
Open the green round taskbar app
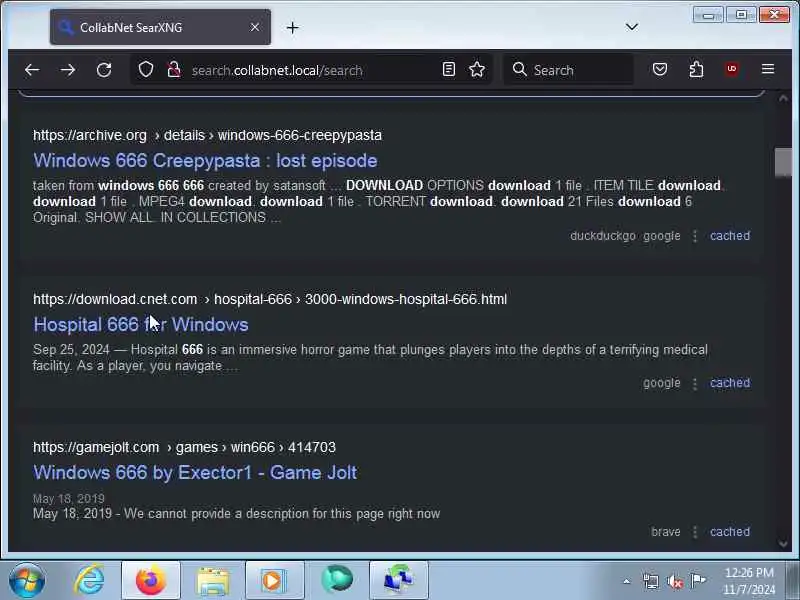337,580
